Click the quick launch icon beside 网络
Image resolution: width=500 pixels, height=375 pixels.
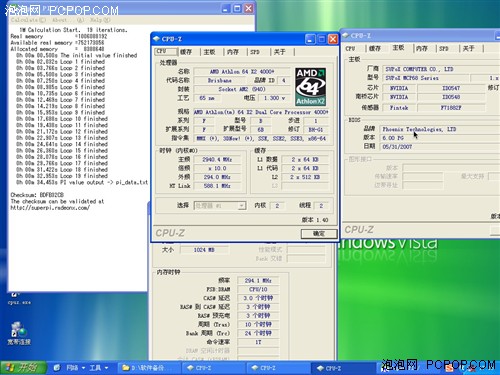click(57, 368)
